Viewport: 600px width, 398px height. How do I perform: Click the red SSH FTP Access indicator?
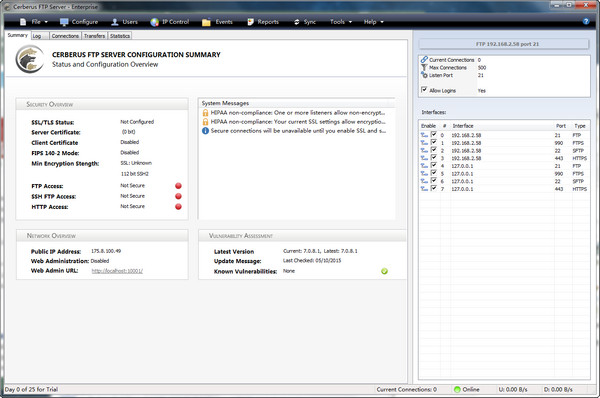pyautogui.click(x=178, y=196)
